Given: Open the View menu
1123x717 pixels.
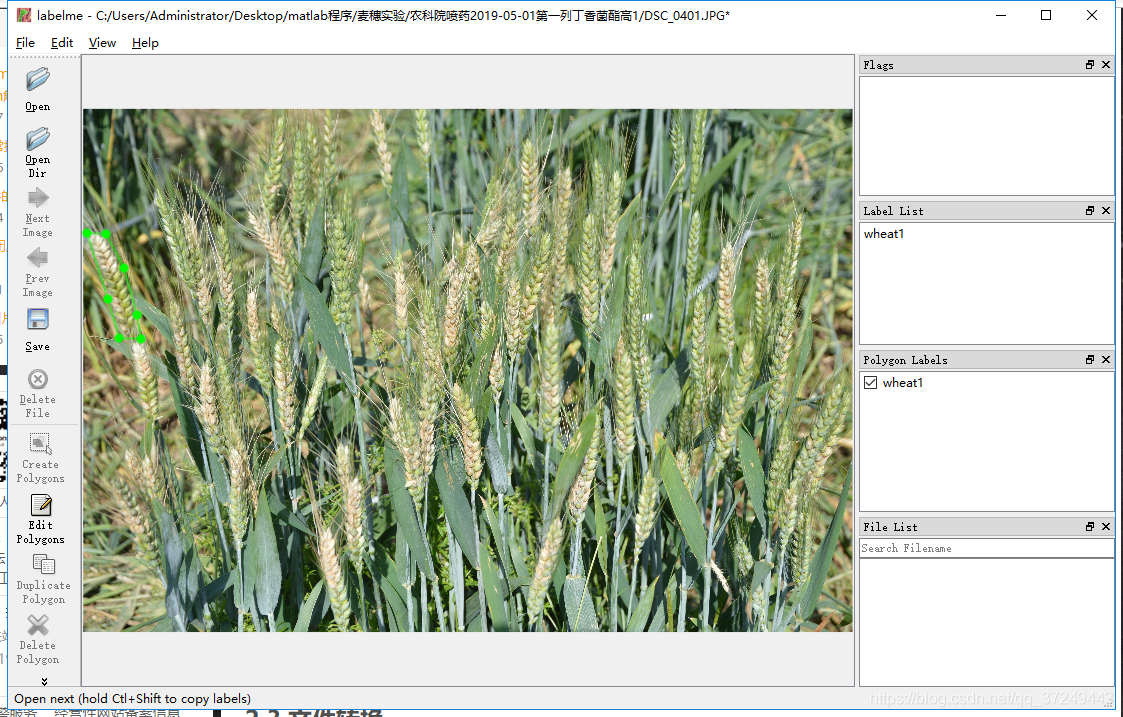Looking at the screenshot, I should click(x=102, y=43).
